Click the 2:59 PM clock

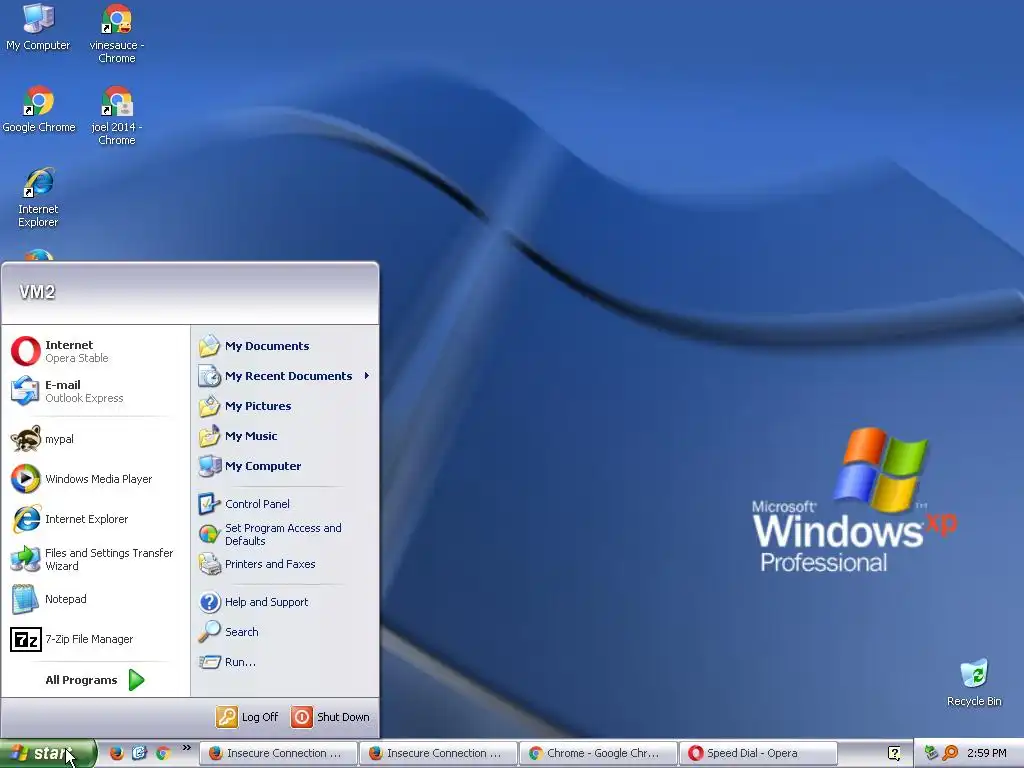tap(987, 753)
